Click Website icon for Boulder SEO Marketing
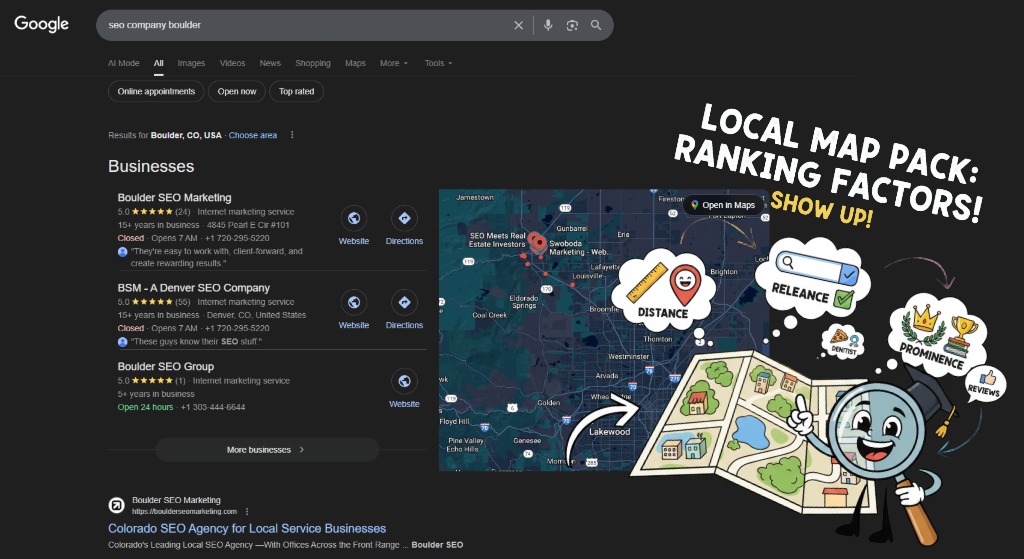The height and width of the screenshot is (559, 1024). pyautogui.click(x=354, y=219)
